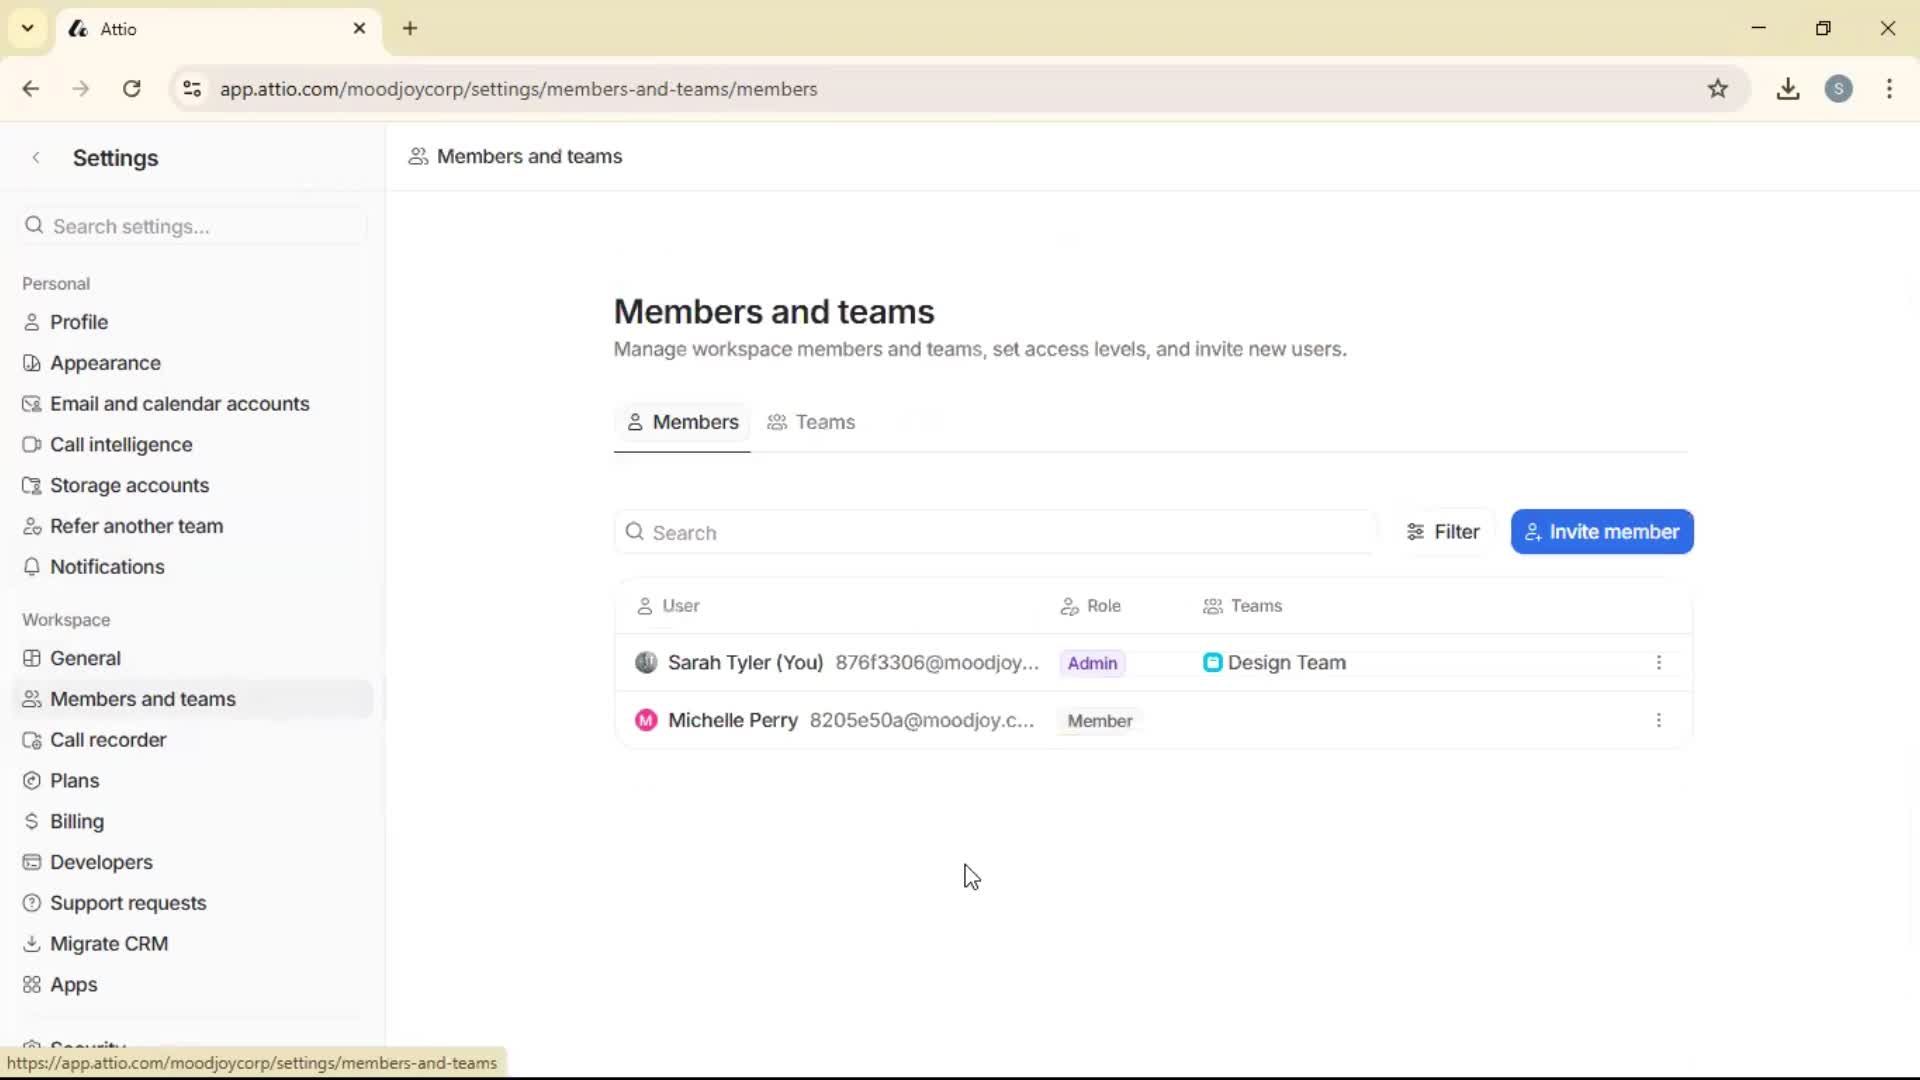This screenshot has height=1080, width=1920.
Task: Open the options menu for Michelle Perry
Action: (1659, 720)
